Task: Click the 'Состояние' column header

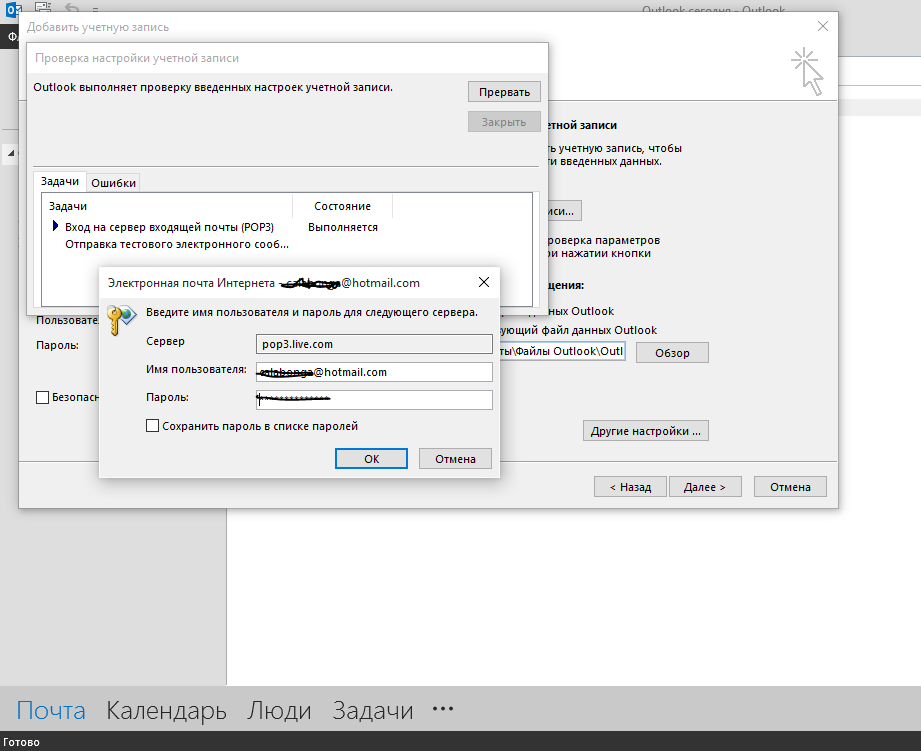Action: pyautogui.click(x=342, y=206)
